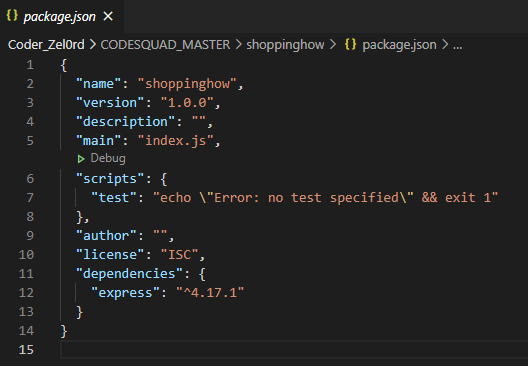Click the "express" dependency key
This screenshot has width=528, height=366.
pos(126,292)
